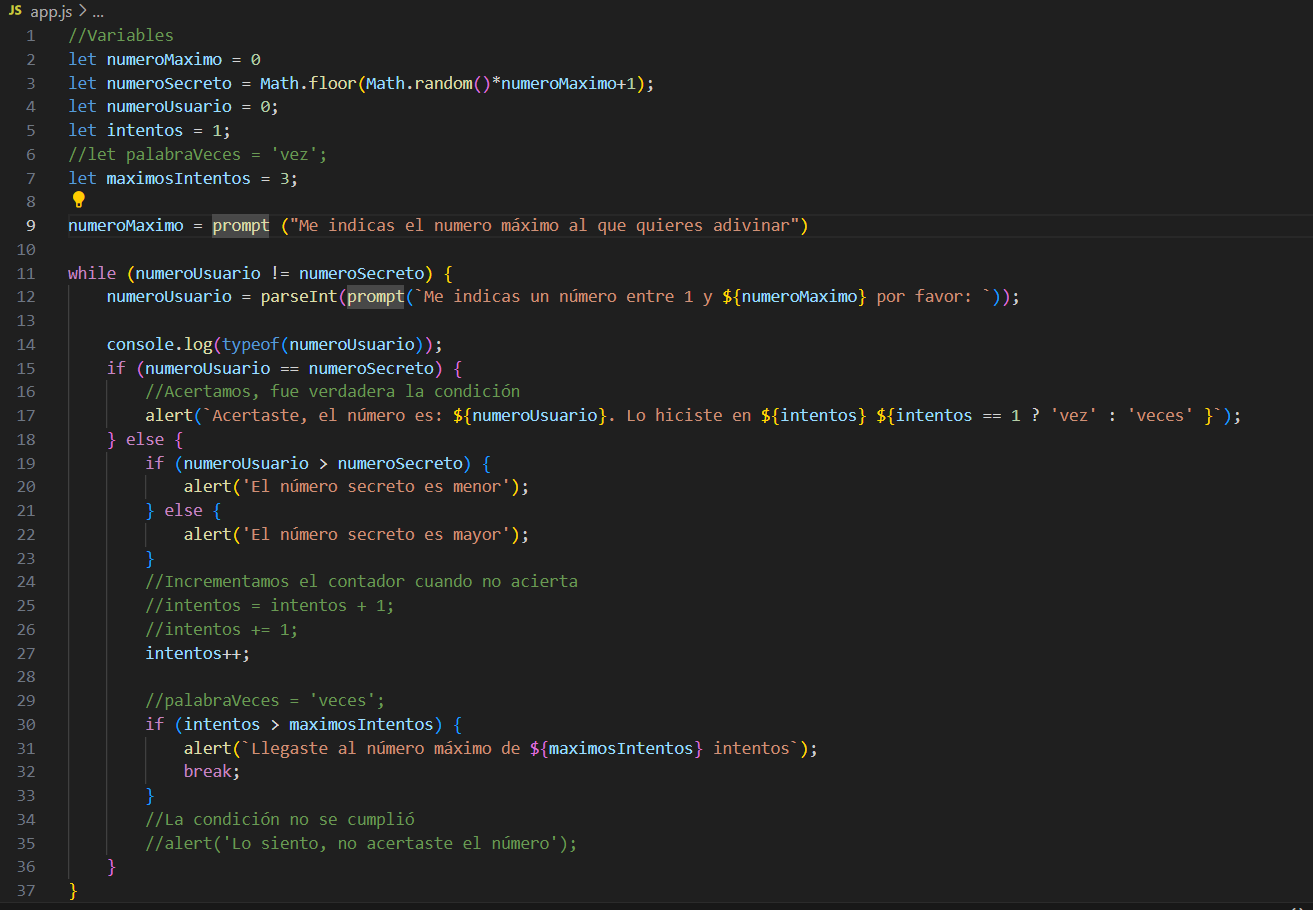1313x910 pixels.
Task: Click 'maximosIntentos' declaration on line 7
Action: [179, 178]
